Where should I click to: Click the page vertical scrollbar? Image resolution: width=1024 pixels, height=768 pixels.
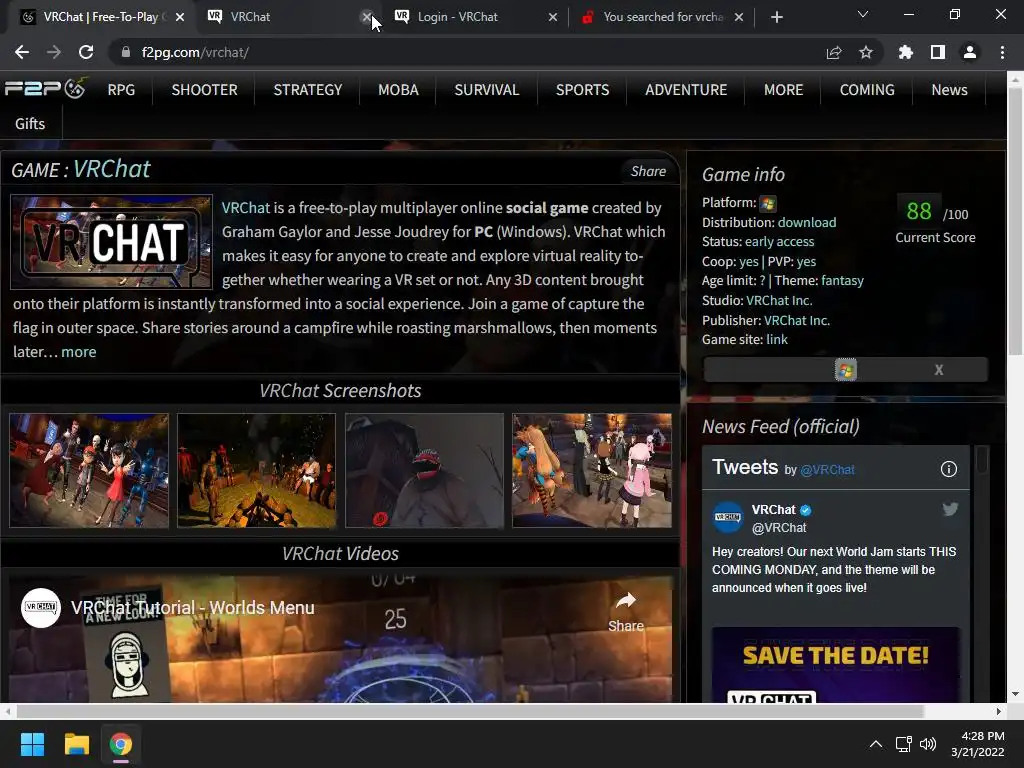1015,222
